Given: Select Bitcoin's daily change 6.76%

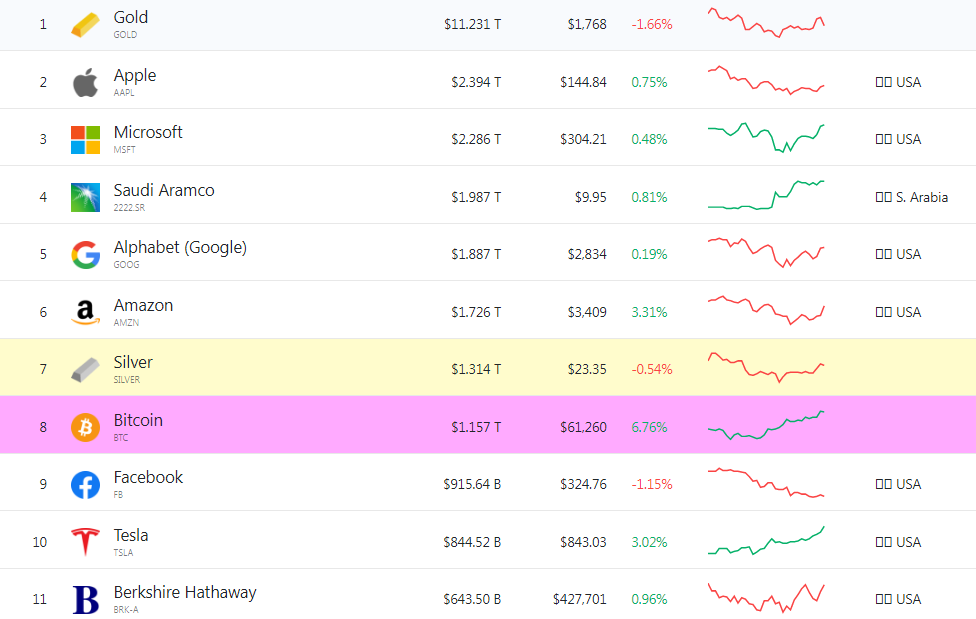Looking at the screenshot, I should 649,427.
